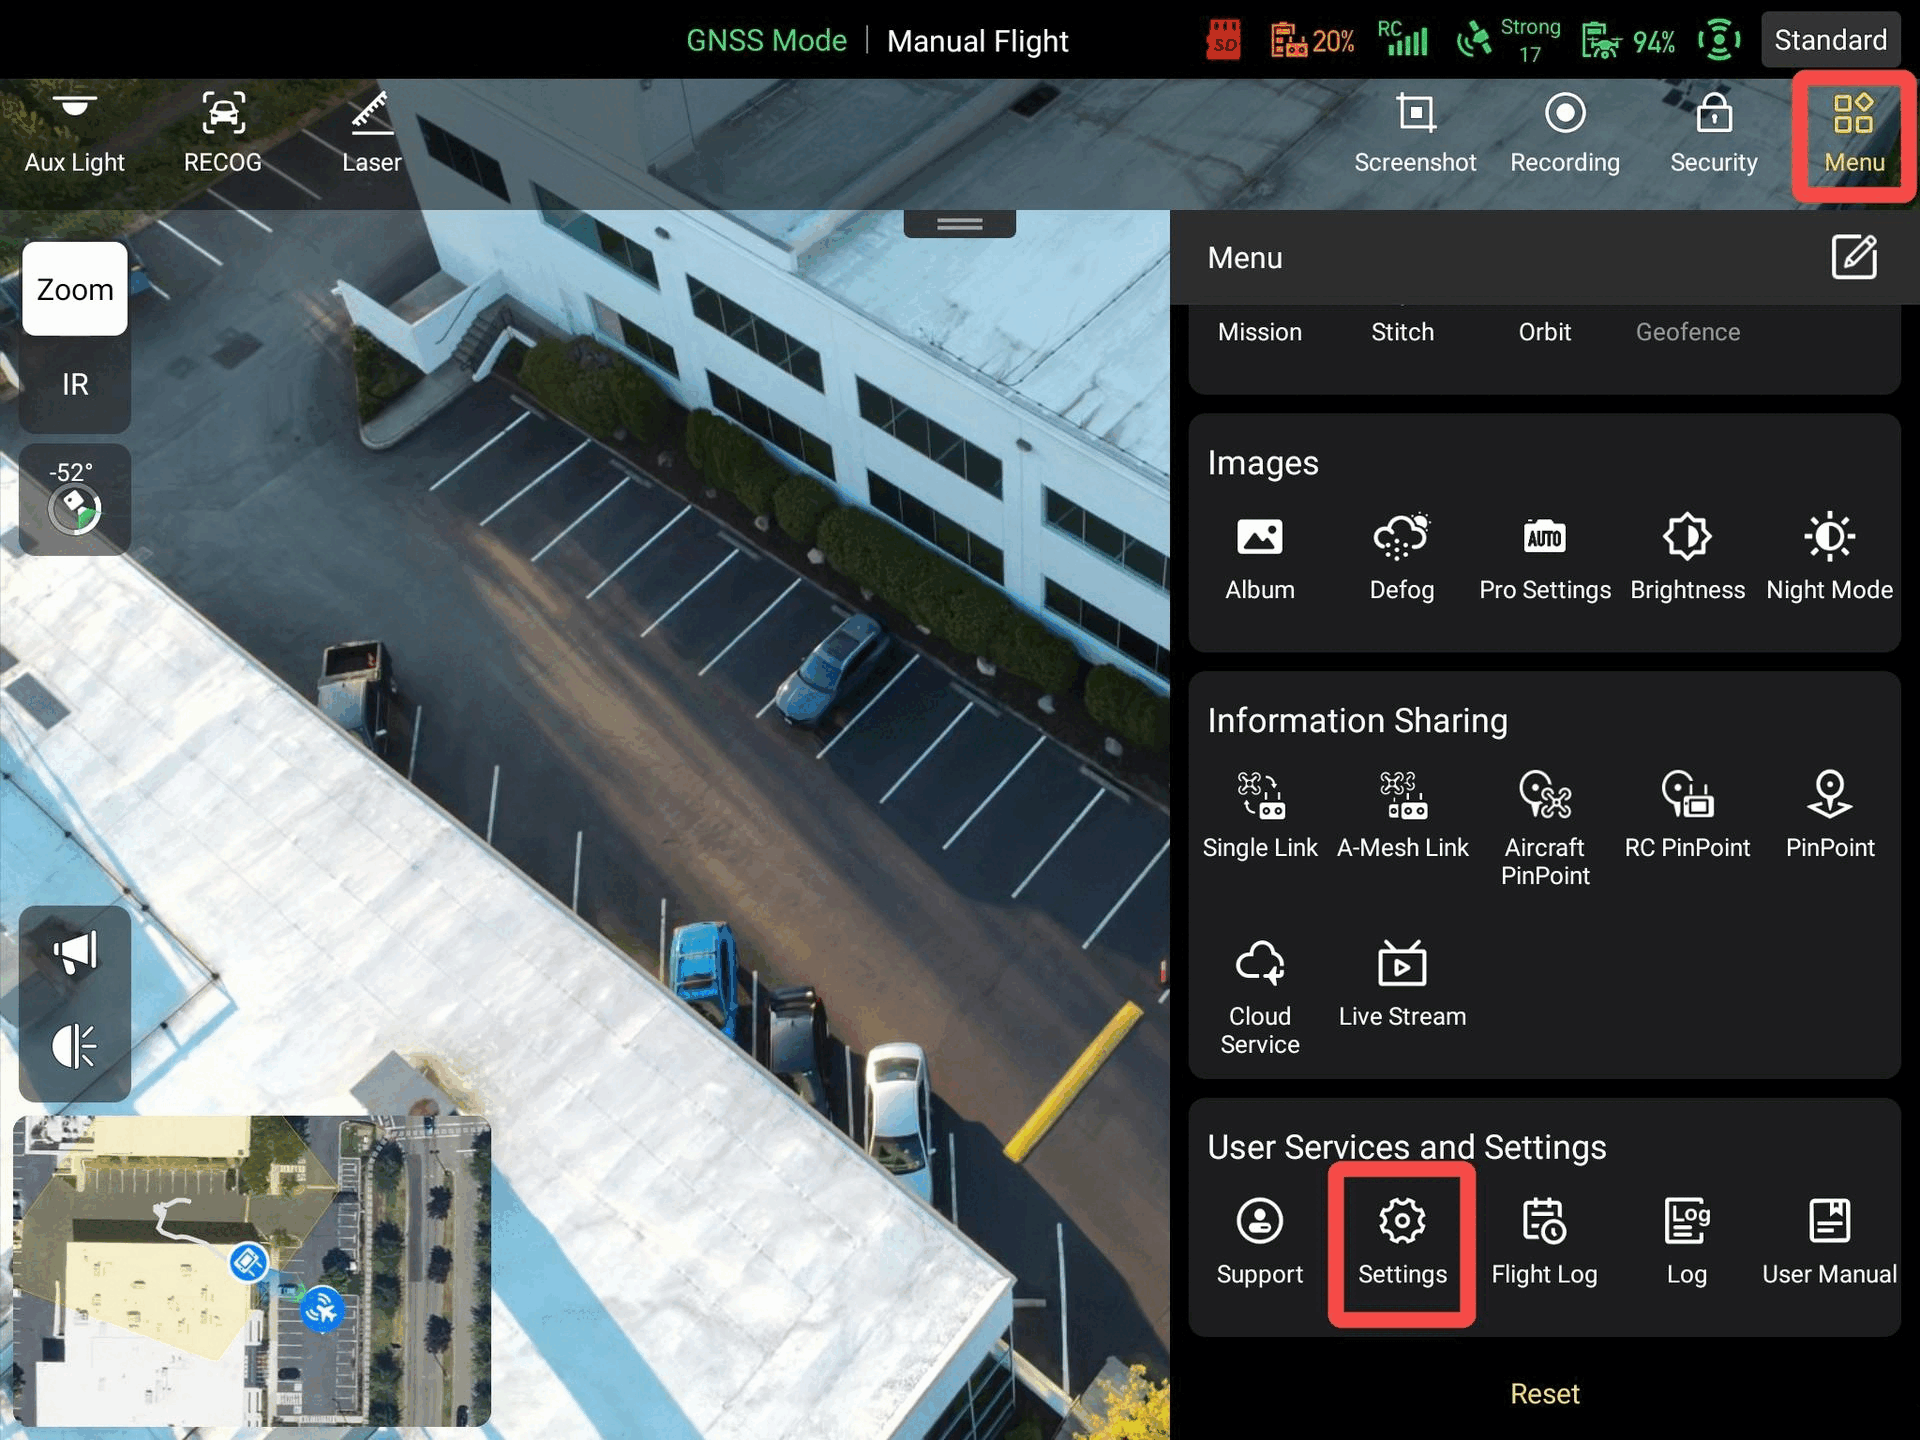Screen dimensions: 1920x1440
Task: Adjust Brightness setting
Action: coord(1687,558)
